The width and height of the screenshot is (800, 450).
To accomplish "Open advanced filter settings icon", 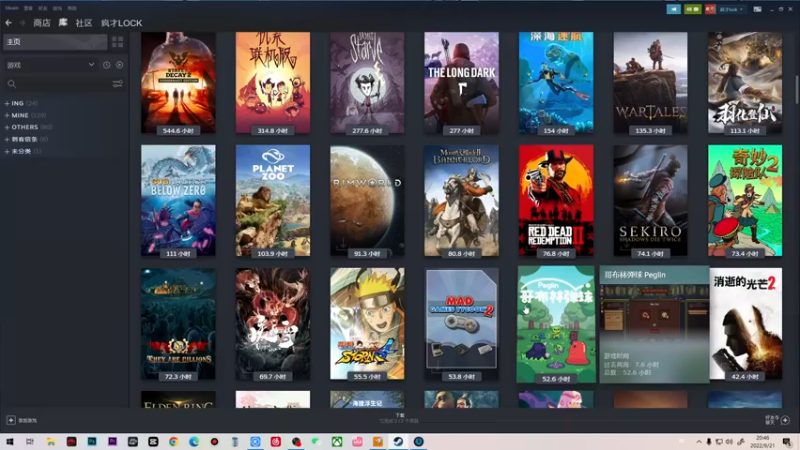I will pyautogui.click(x=117, y=84).
